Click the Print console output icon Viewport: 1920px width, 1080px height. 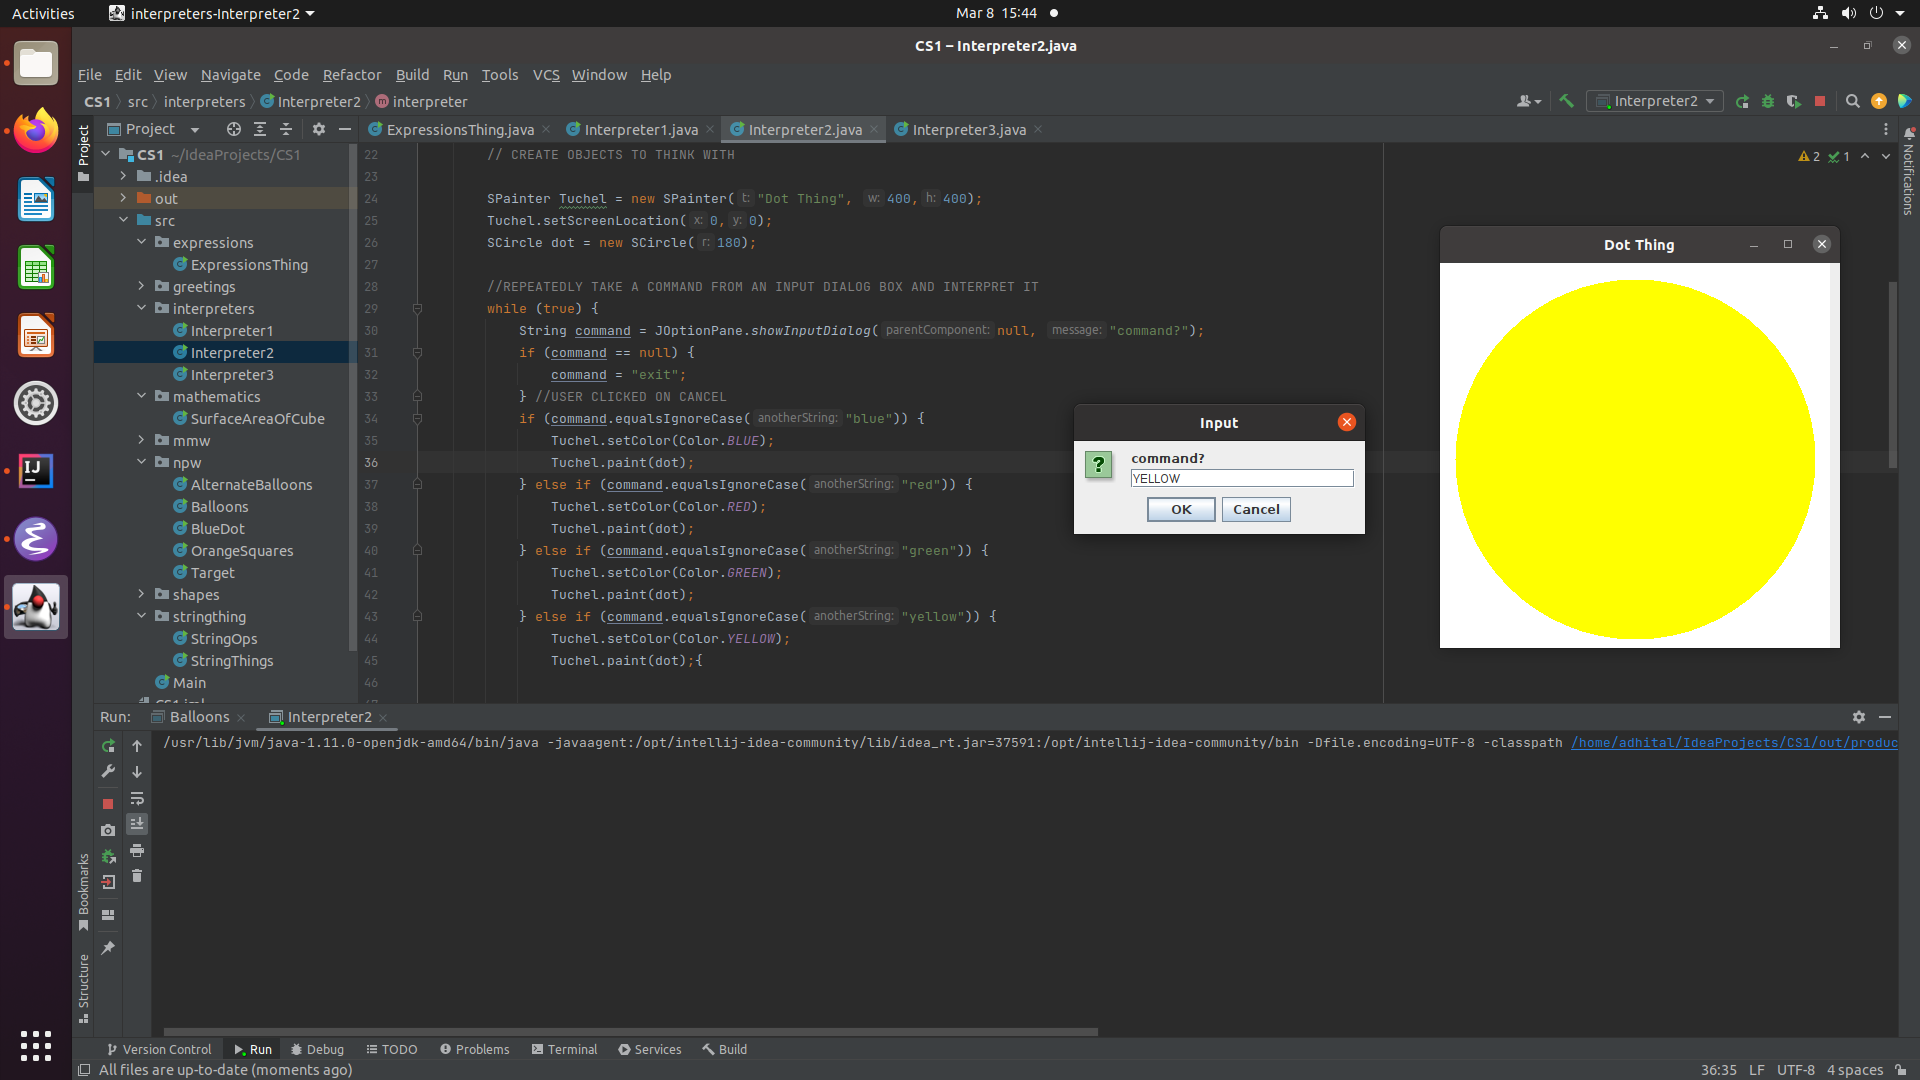coord(137,851)
